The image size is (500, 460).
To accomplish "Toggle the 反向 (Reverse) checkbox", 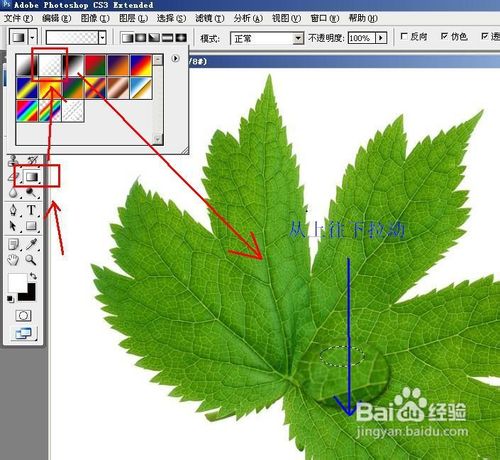I will [404, 36].
